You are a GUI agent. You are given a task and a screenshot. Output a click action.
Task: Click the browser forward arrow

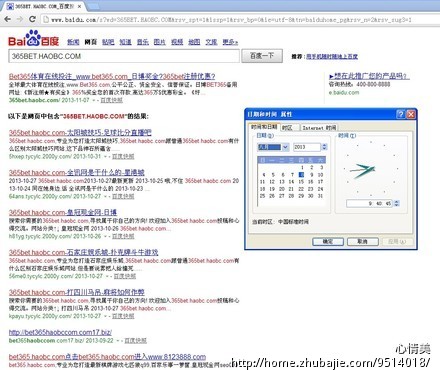[20, 19]
